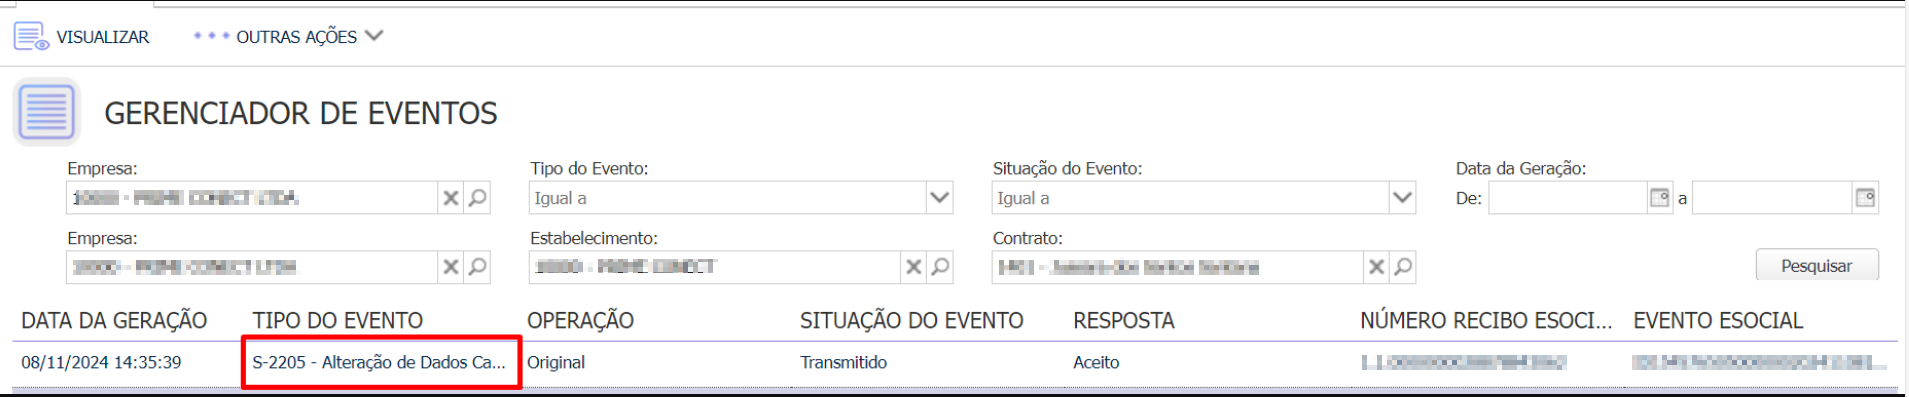Click the Pesquisar button
The image size is (1909, 397).
pos(1817,266)
